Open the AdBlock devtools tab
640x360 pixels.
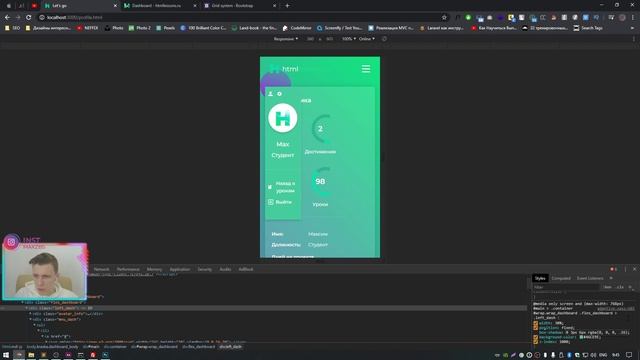click(x=246, y=269)
